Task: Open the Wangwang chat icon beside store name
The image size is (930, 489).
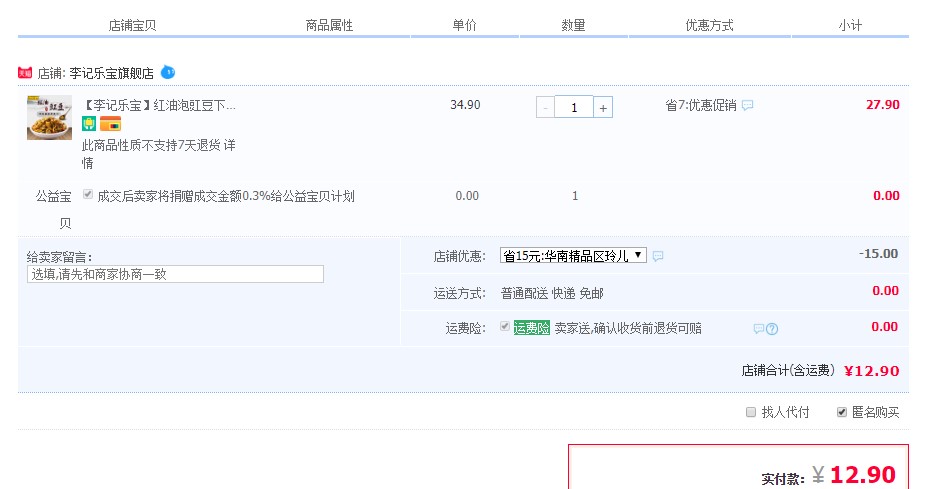Action: [x=168, y=72]
